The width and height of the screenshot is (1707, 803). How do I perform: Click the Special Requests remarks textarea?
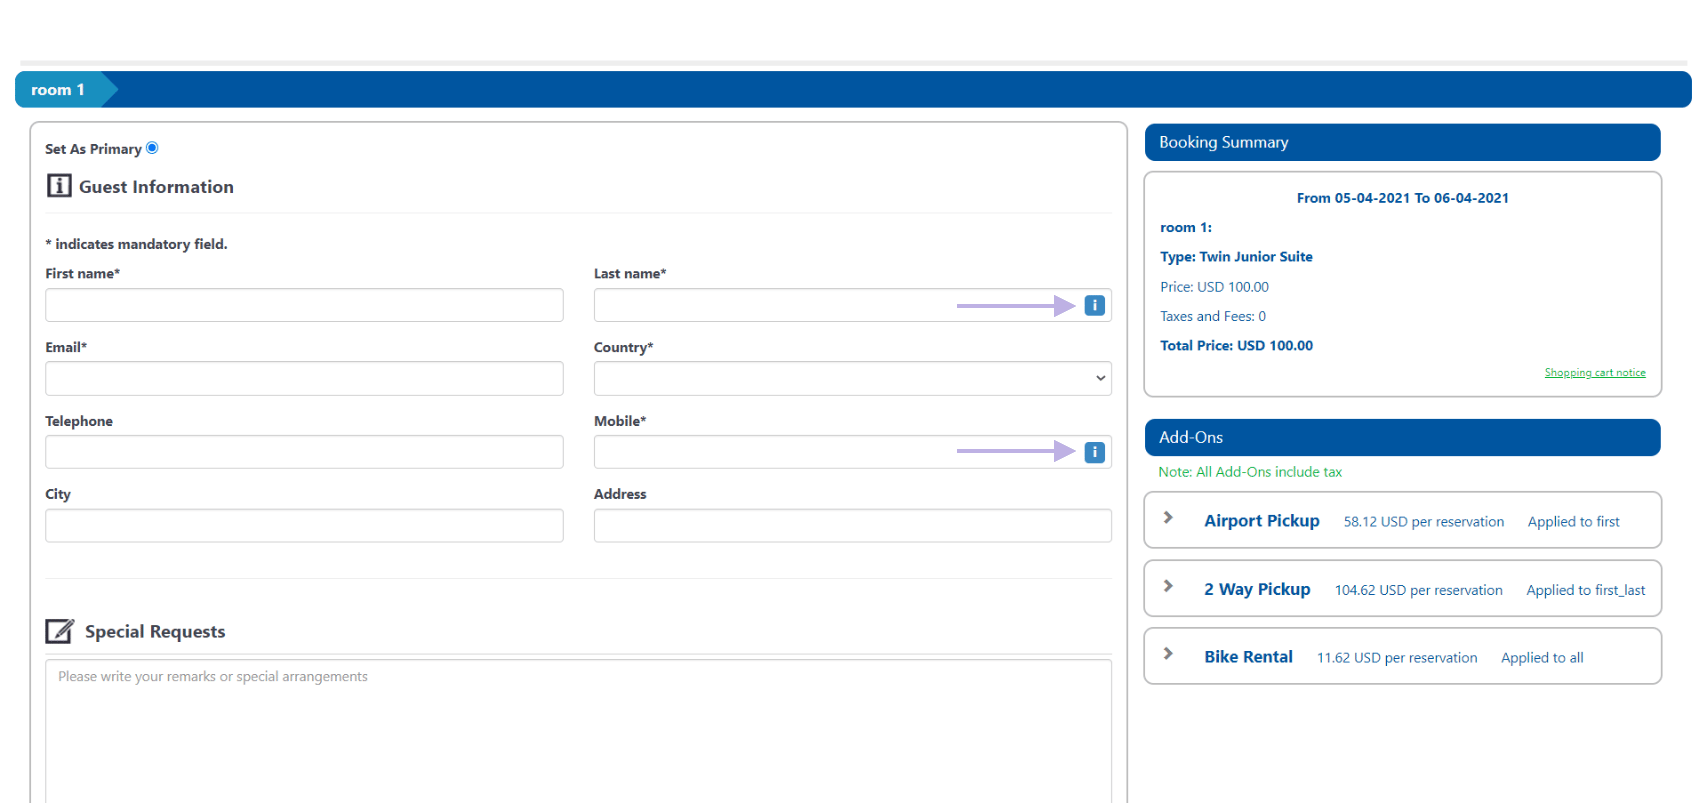pos(578,731)
